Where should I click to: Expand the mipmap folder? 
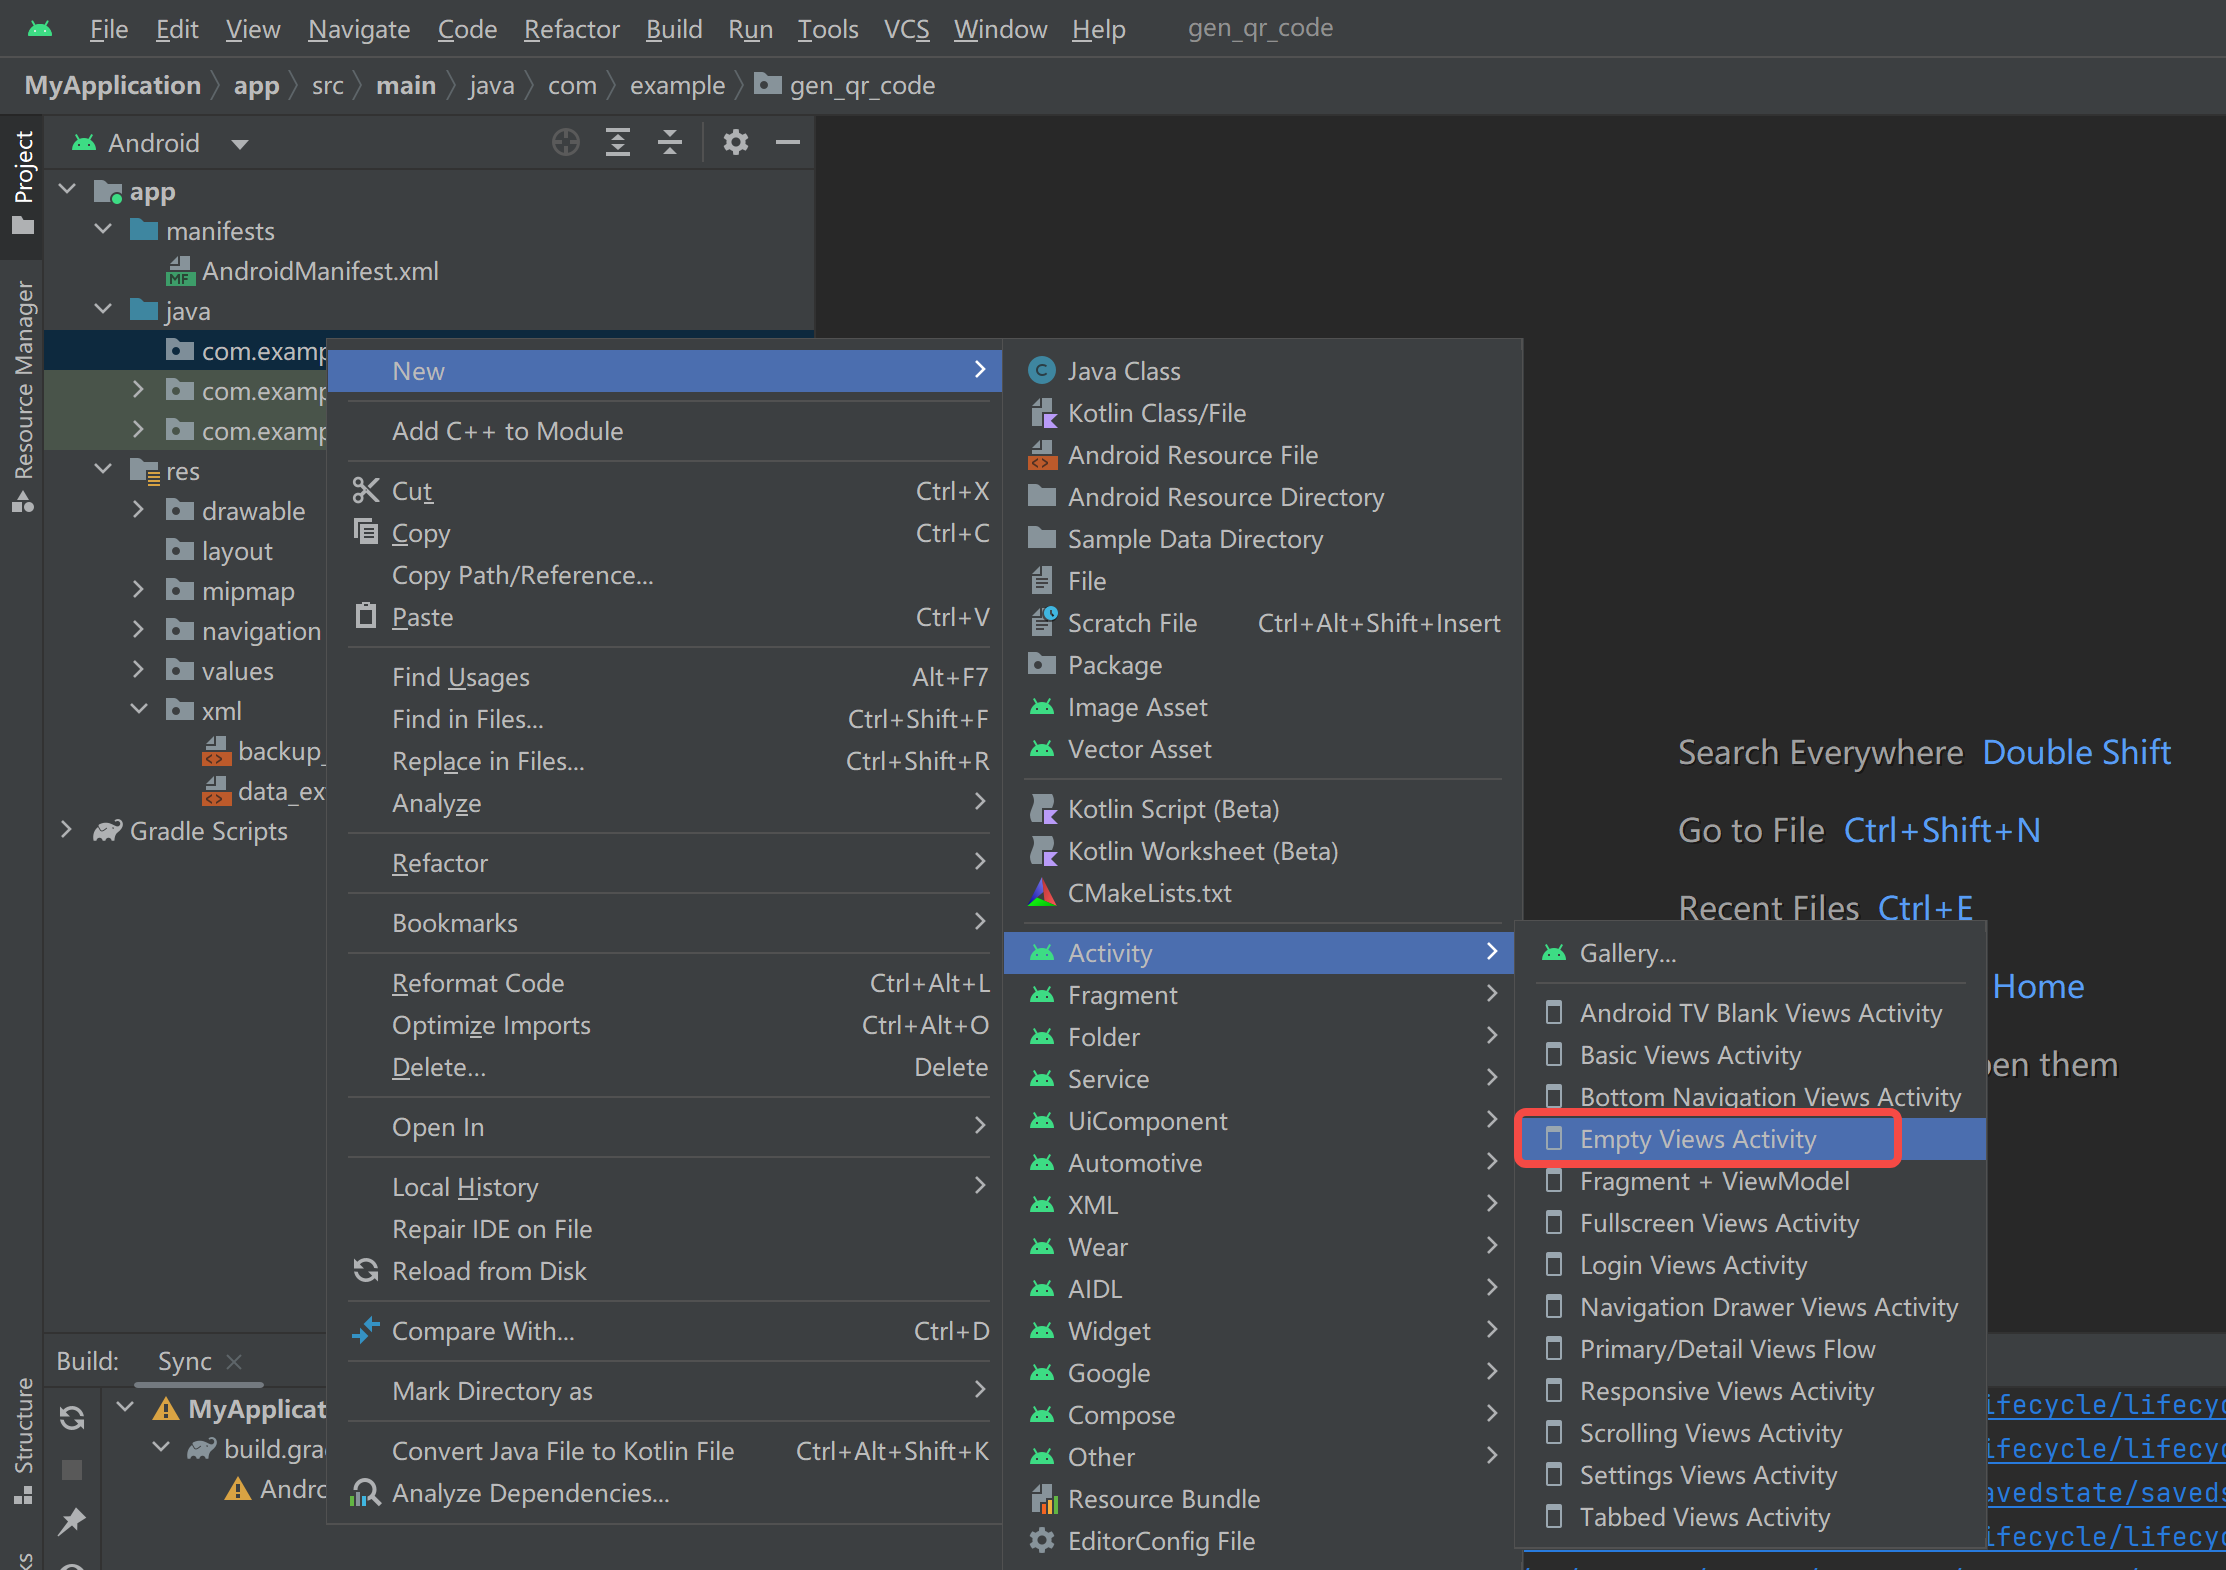[139, 589]
